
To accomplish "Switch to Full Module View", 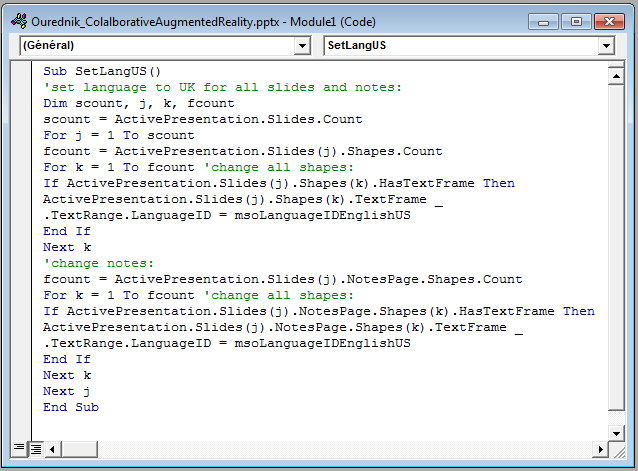I will point(36,449).
